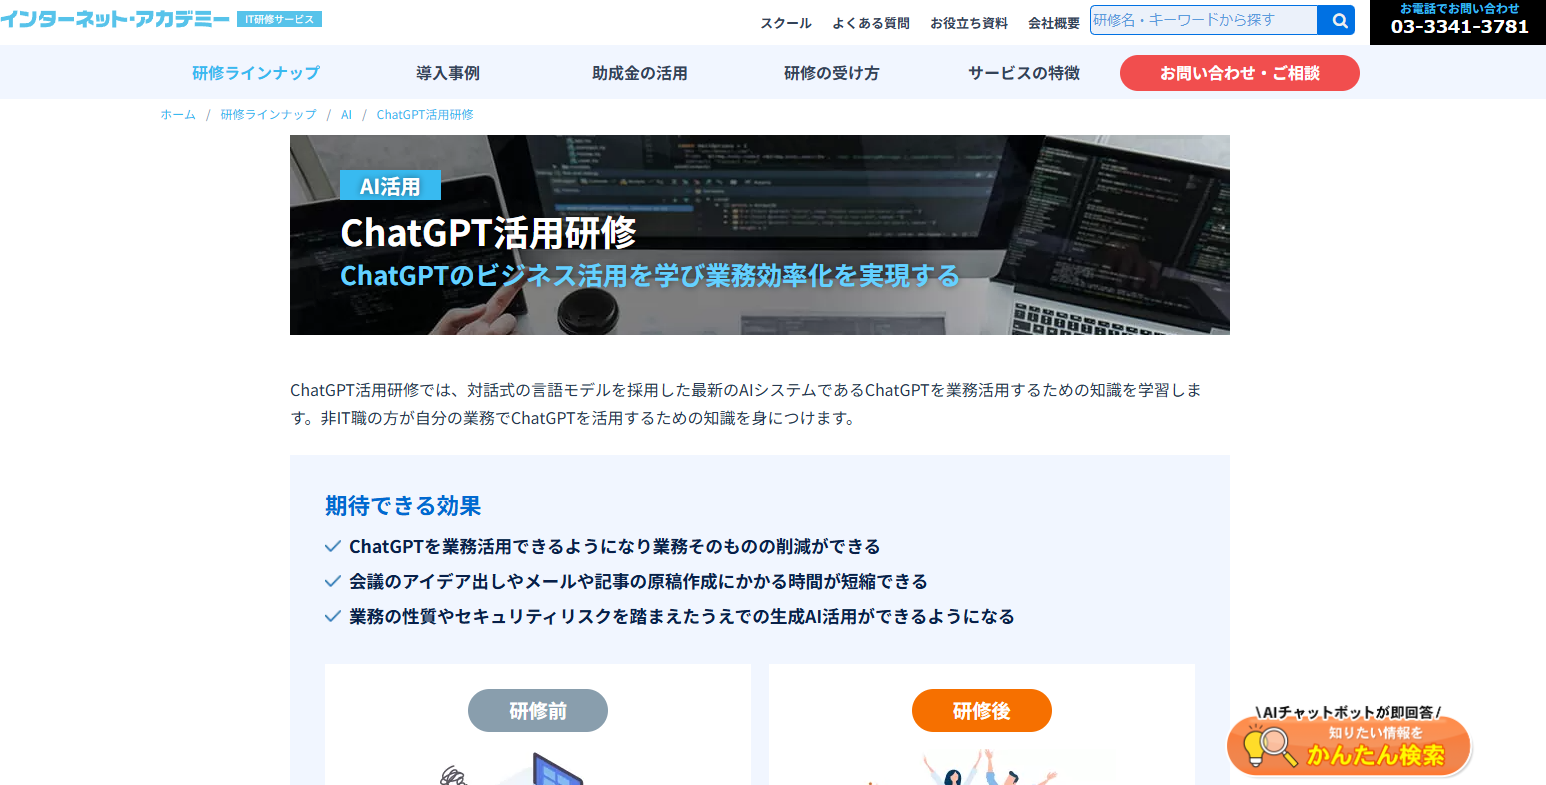The width and height of the screenshot is (1546, 785).
Task: Open the かんたん検索 AI chatbot widget
Action: click(1349, 741)
